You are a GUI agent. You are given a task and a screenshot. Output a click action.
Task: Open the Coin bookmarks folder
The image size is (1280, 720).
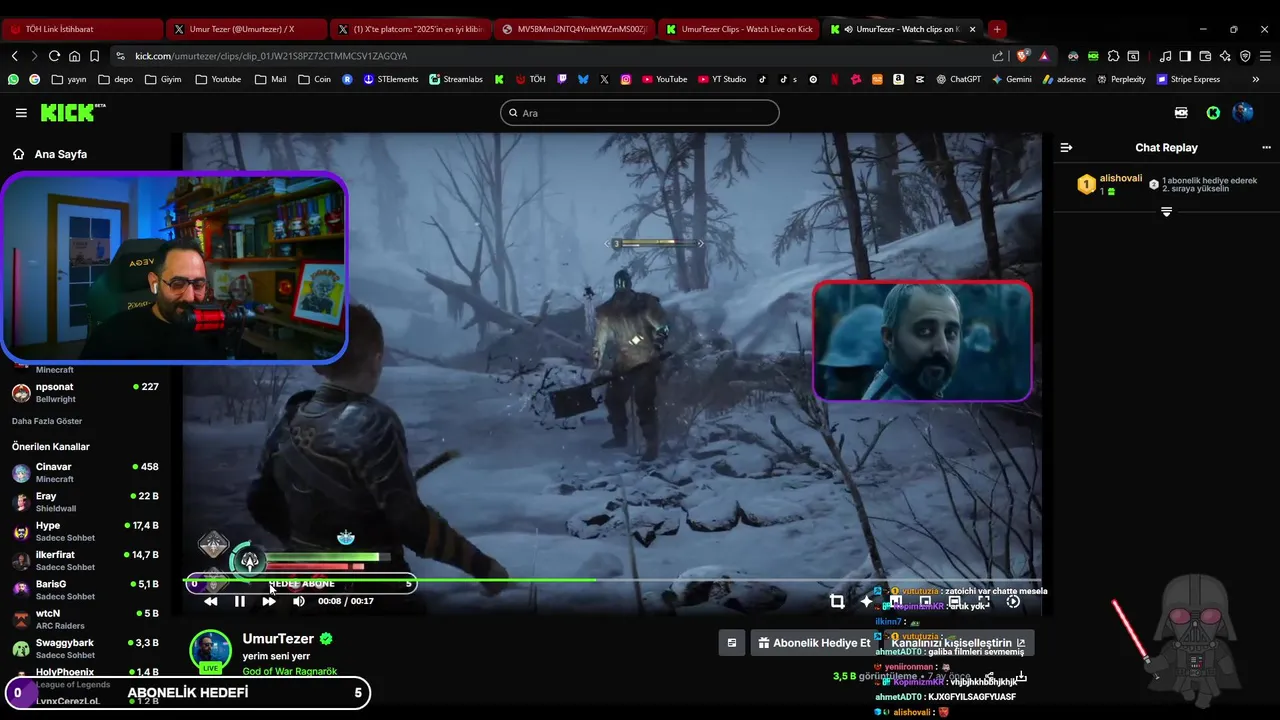[x=314, y=79]
